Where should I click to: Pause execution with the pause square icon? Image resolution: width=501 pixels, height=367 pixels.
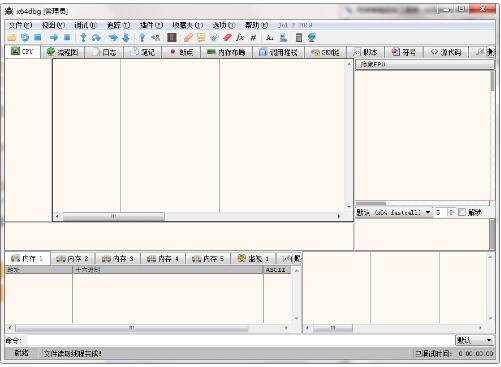67,38
